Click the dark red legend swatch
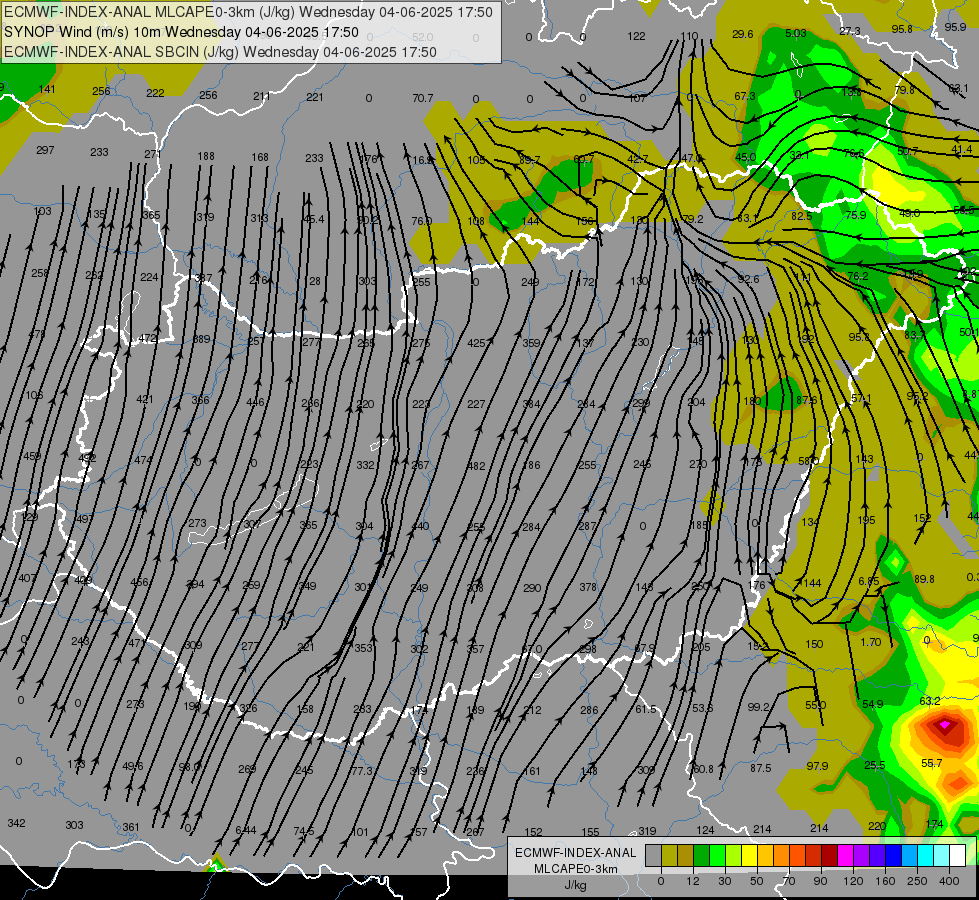 tap(829, 855)
